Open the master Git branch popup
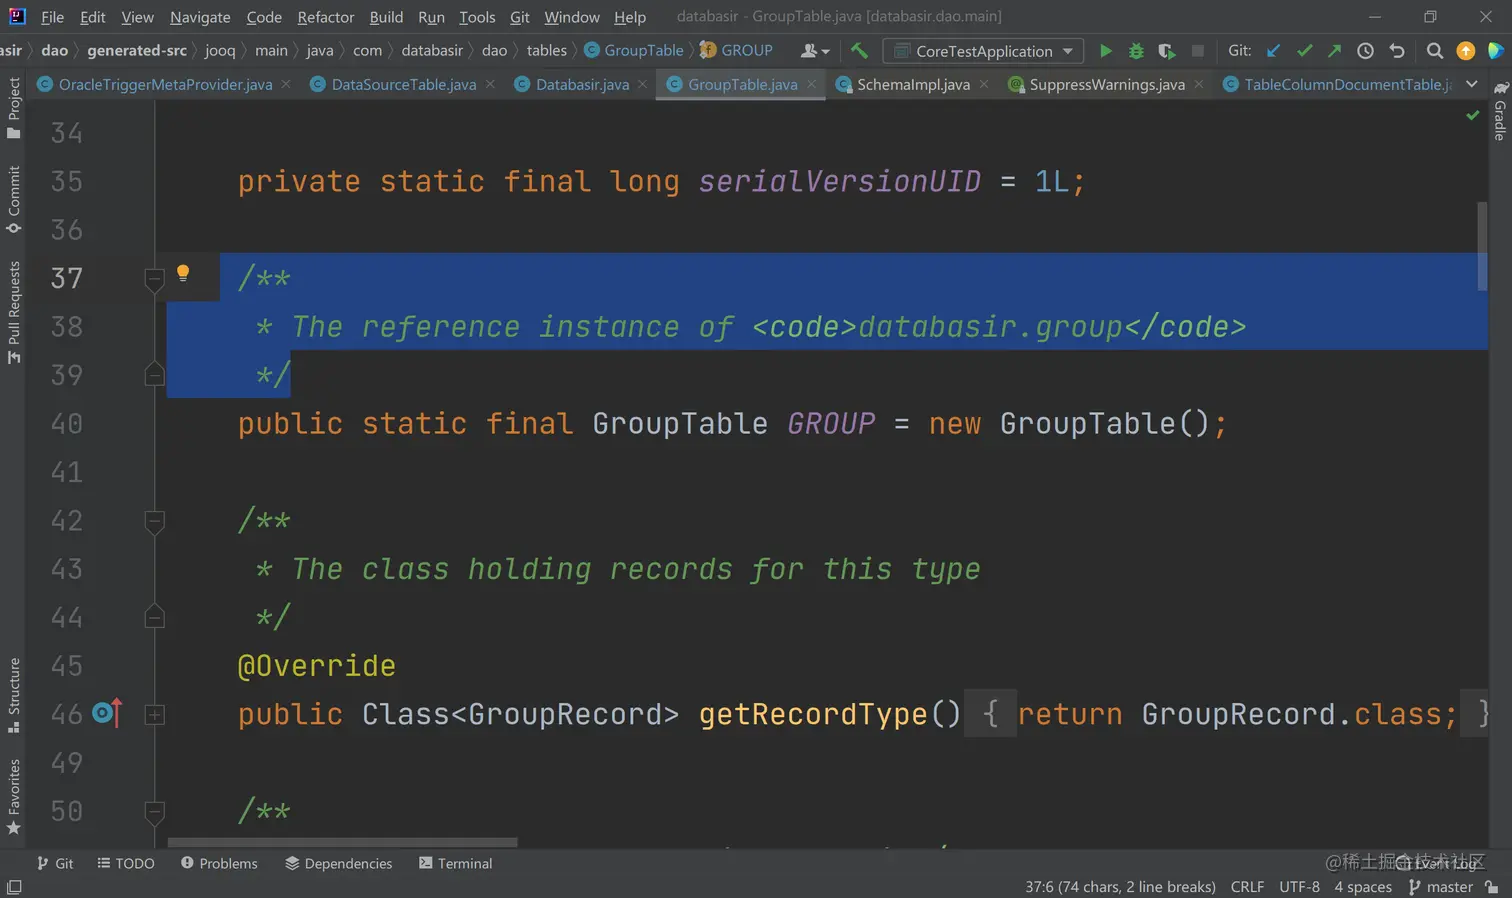This screenshot has height=898, width=1512. (1441, 887)
